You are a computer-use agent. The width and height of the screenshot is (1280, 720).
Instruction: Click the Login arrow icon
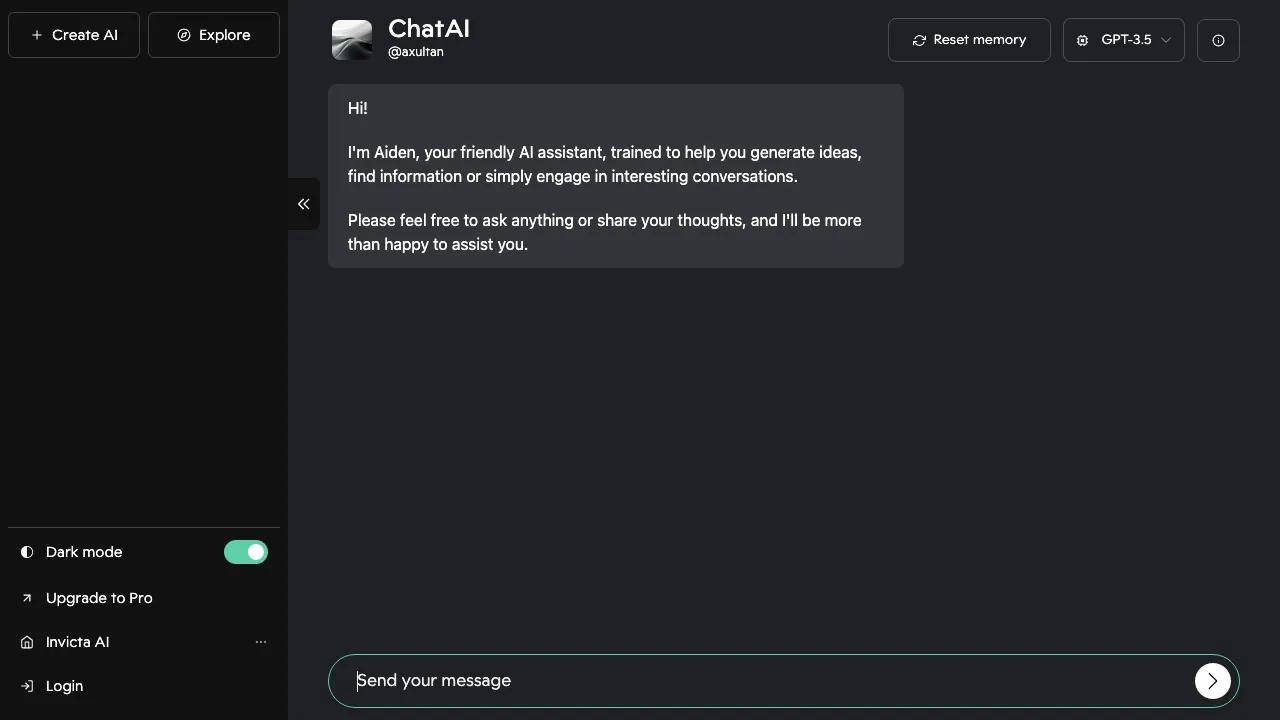[27, 686]
